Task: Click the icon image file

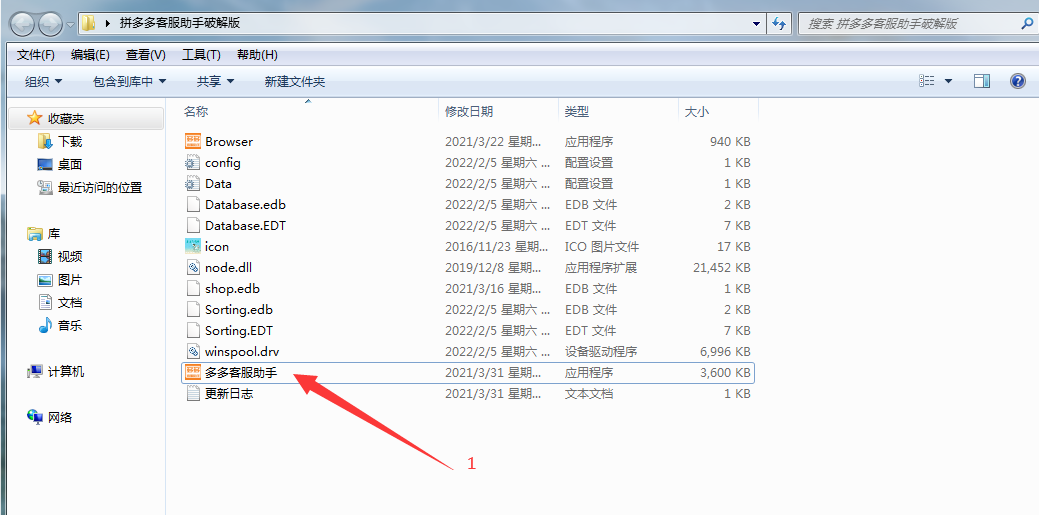Action: pyautogui.click(x=193, y=247)
